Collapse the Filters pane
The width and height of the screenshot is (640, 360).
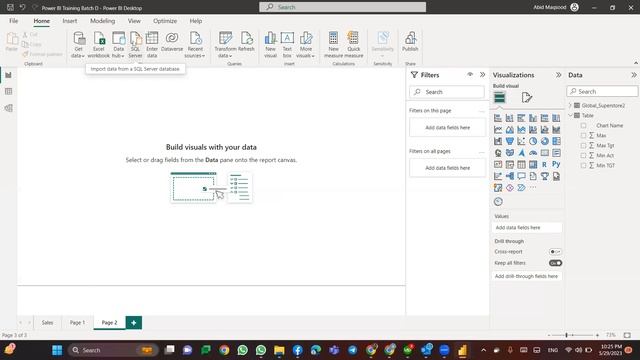482,75
